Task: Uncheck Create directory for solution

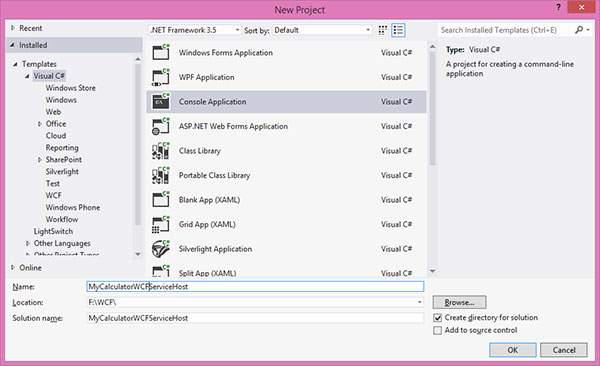Action: coord(437,318)
